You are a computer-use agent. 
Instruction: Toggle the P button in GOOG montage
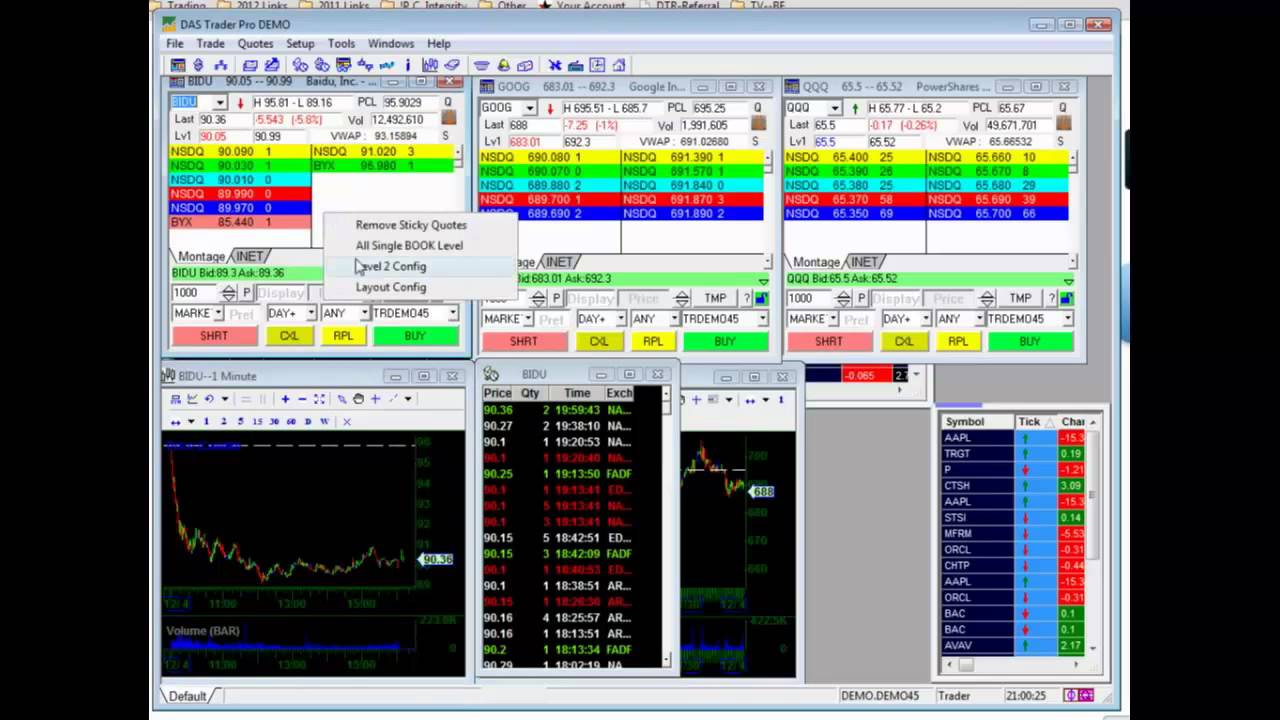(556, 299)
